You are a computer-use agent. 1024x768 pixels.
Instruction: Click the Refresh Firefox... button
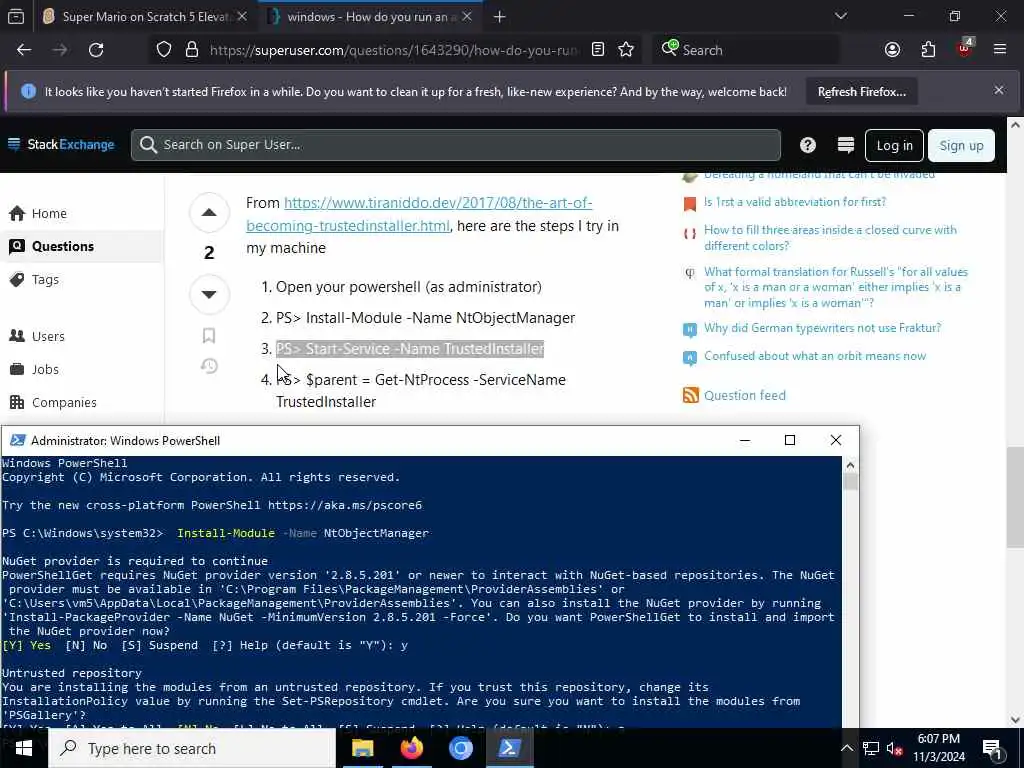(x=861, y=92)
